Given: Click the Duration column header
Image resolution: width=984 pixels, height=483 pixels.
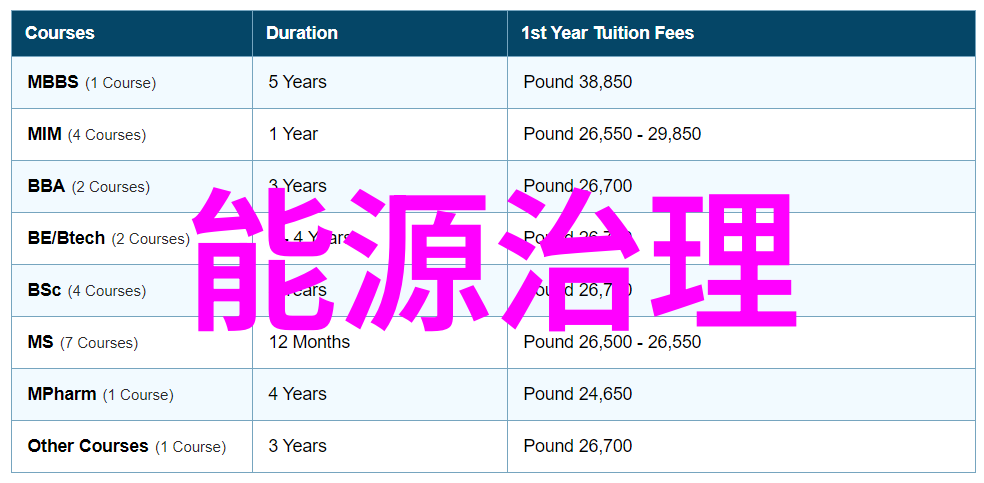Looking at the screenshot, I should coord(302,33).
